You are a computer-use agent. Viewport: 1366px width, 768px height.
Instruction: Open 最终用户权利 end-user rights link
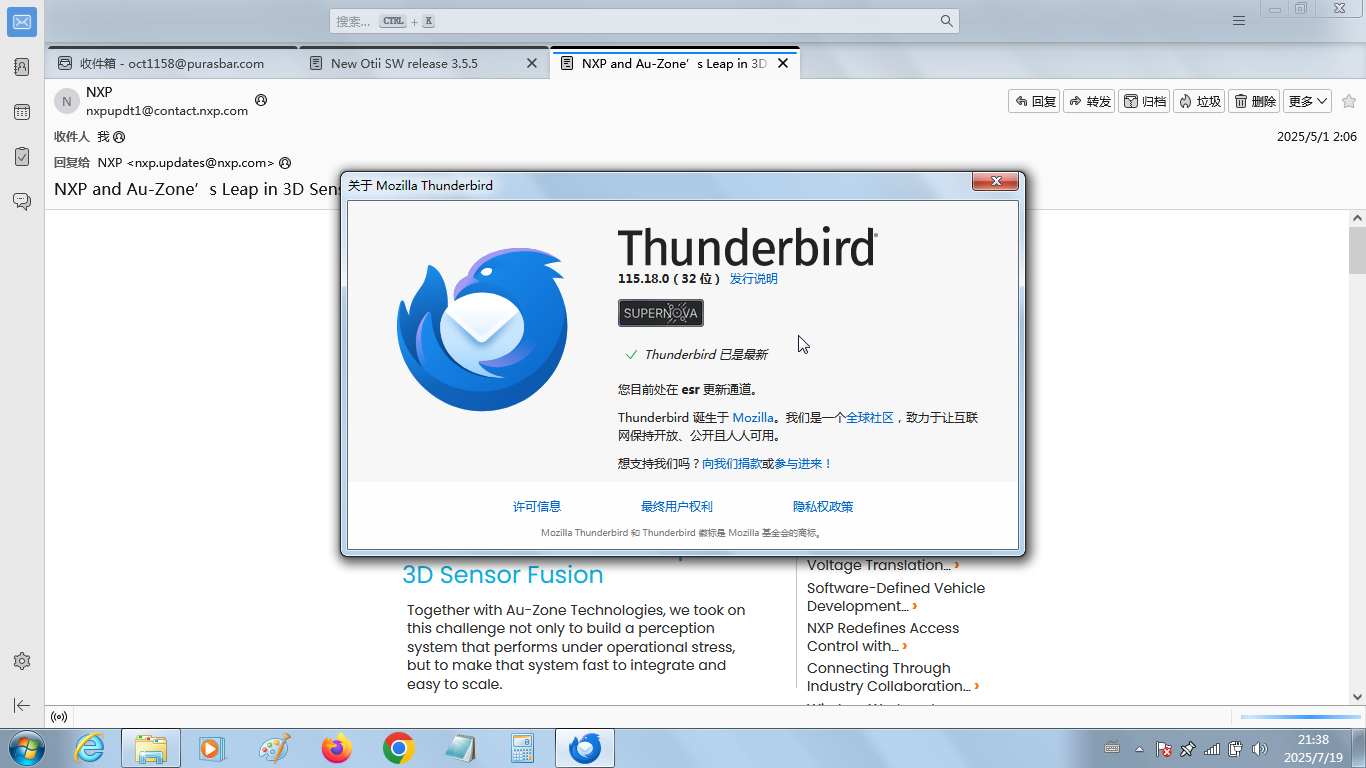(x=677, y=507)
